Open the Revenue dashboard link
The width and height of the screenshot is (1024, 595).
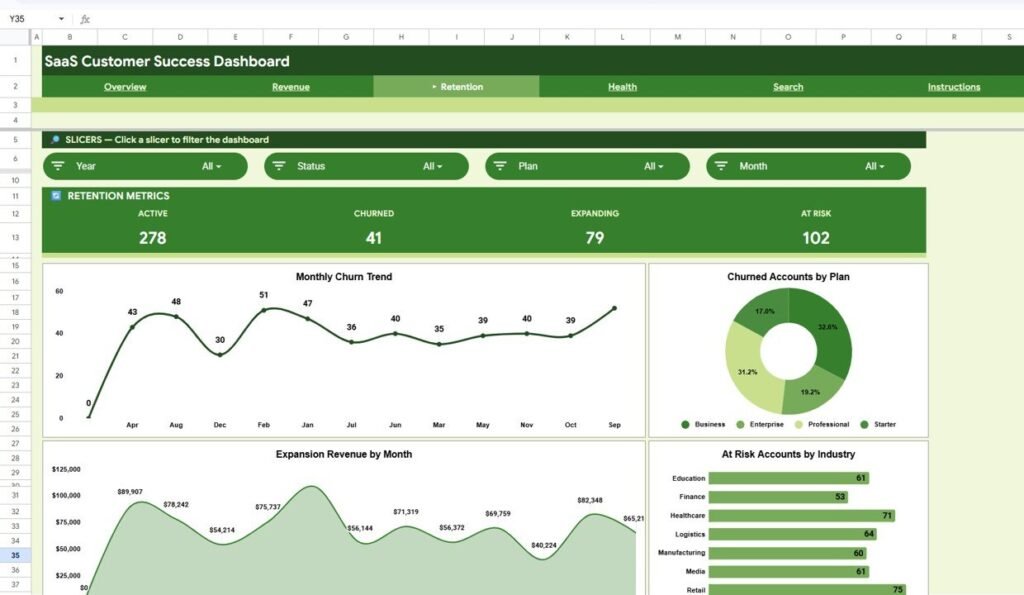coord(290,87)
